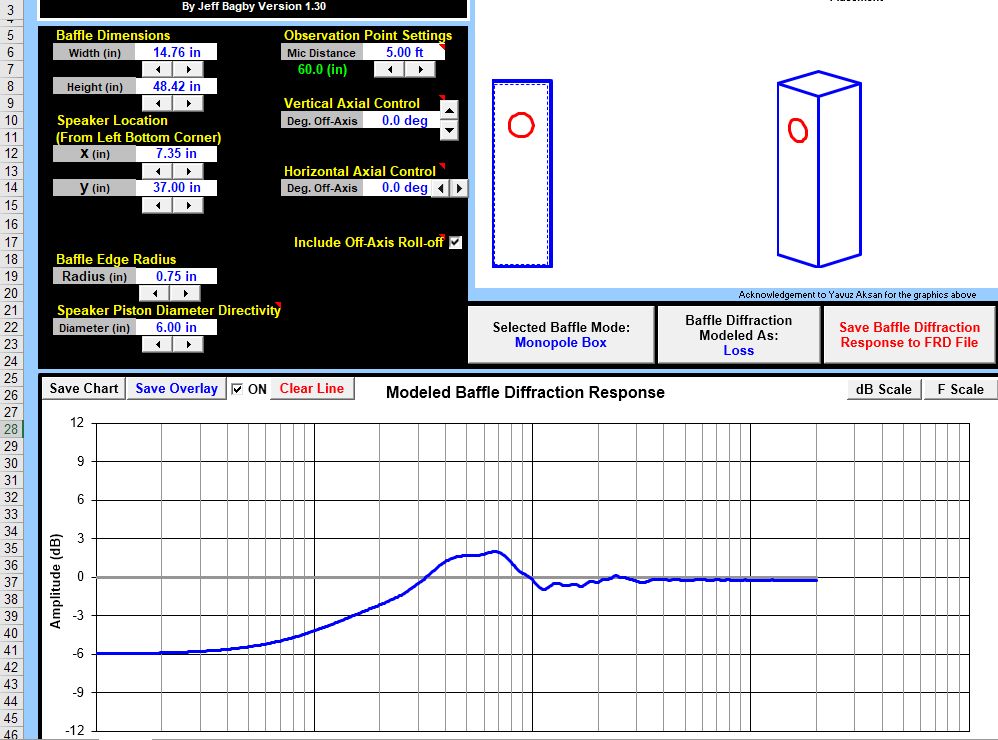Select row header 12

pos(11,153)
